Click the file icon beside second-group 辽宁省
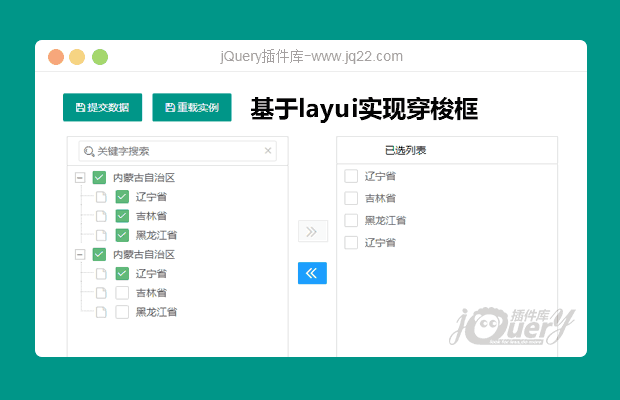Screen dimensions: 620x400 101,273
